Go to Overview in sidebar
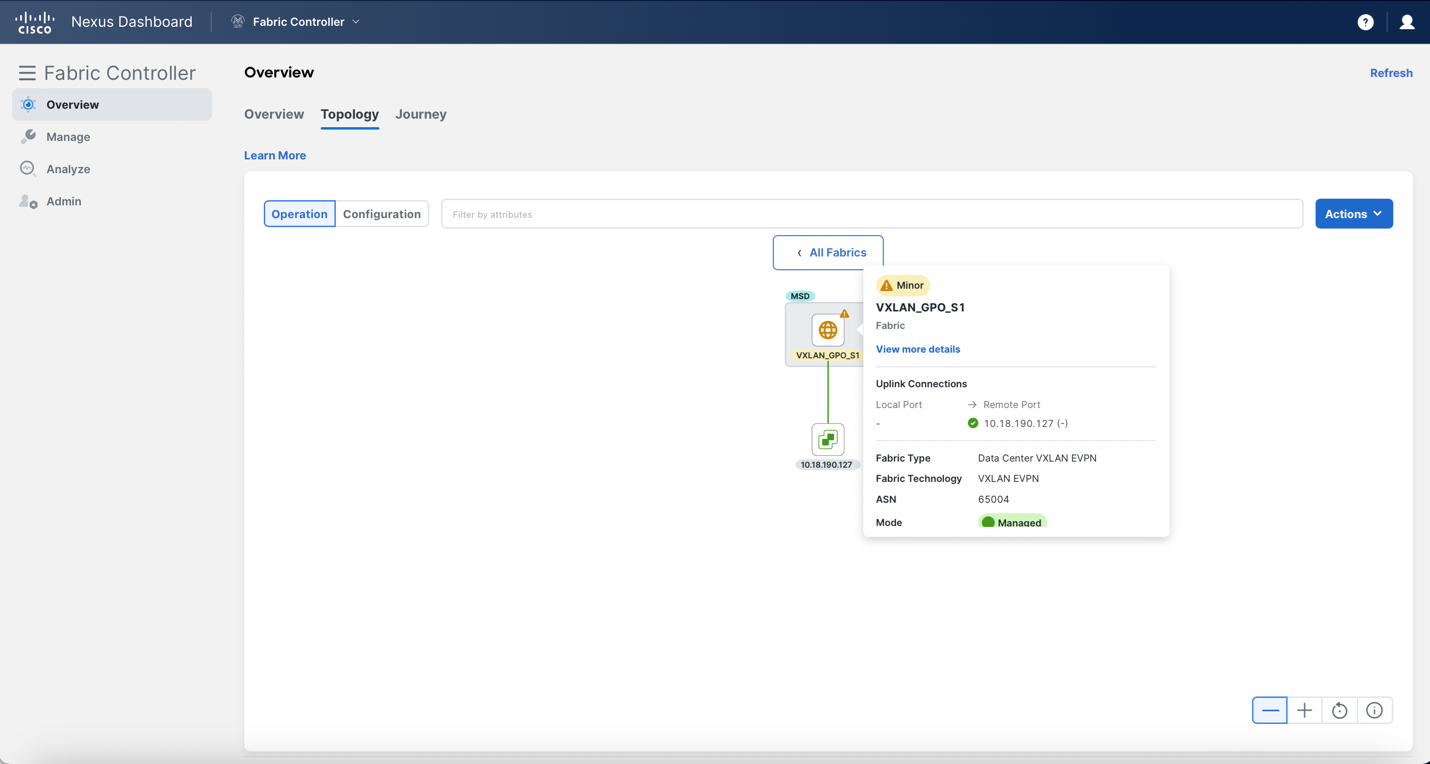This screenshot has height=764, width=1430. [112, 104]
